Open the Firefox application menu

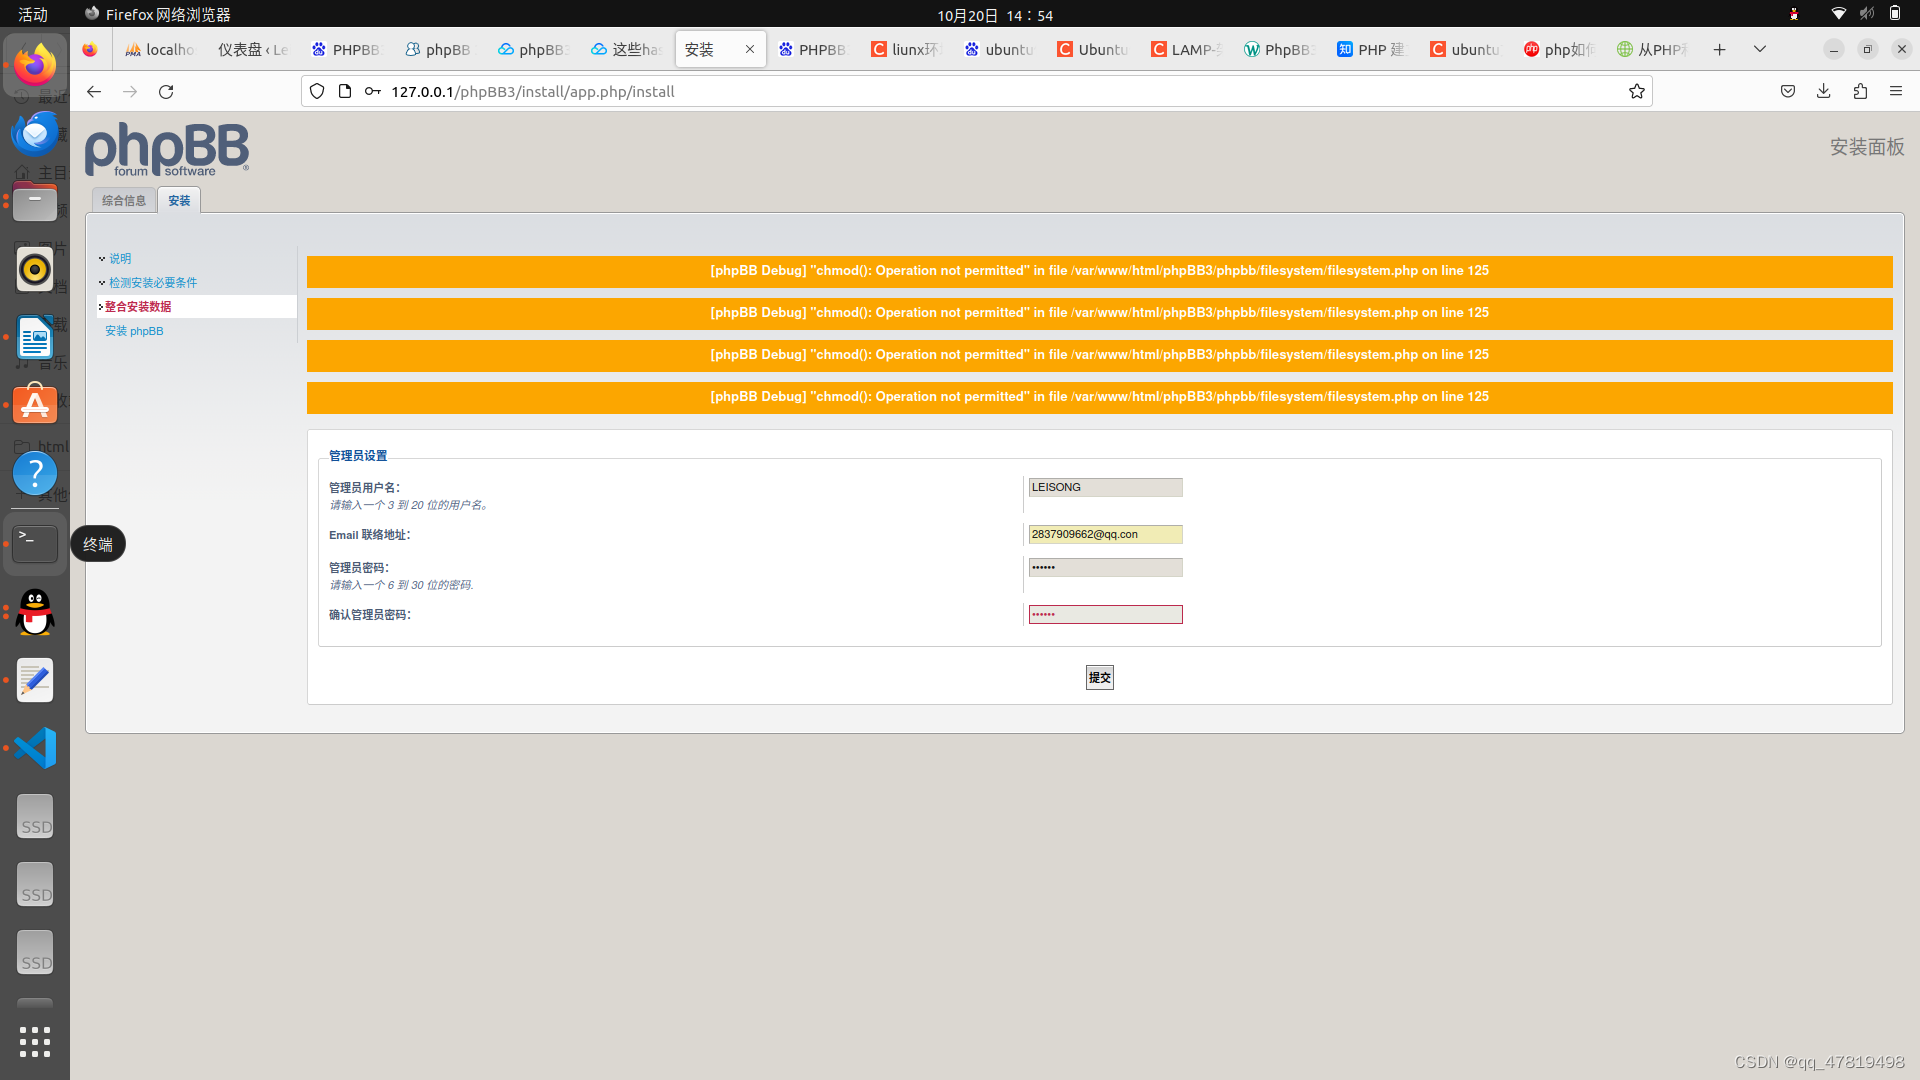pos(1897,91)
